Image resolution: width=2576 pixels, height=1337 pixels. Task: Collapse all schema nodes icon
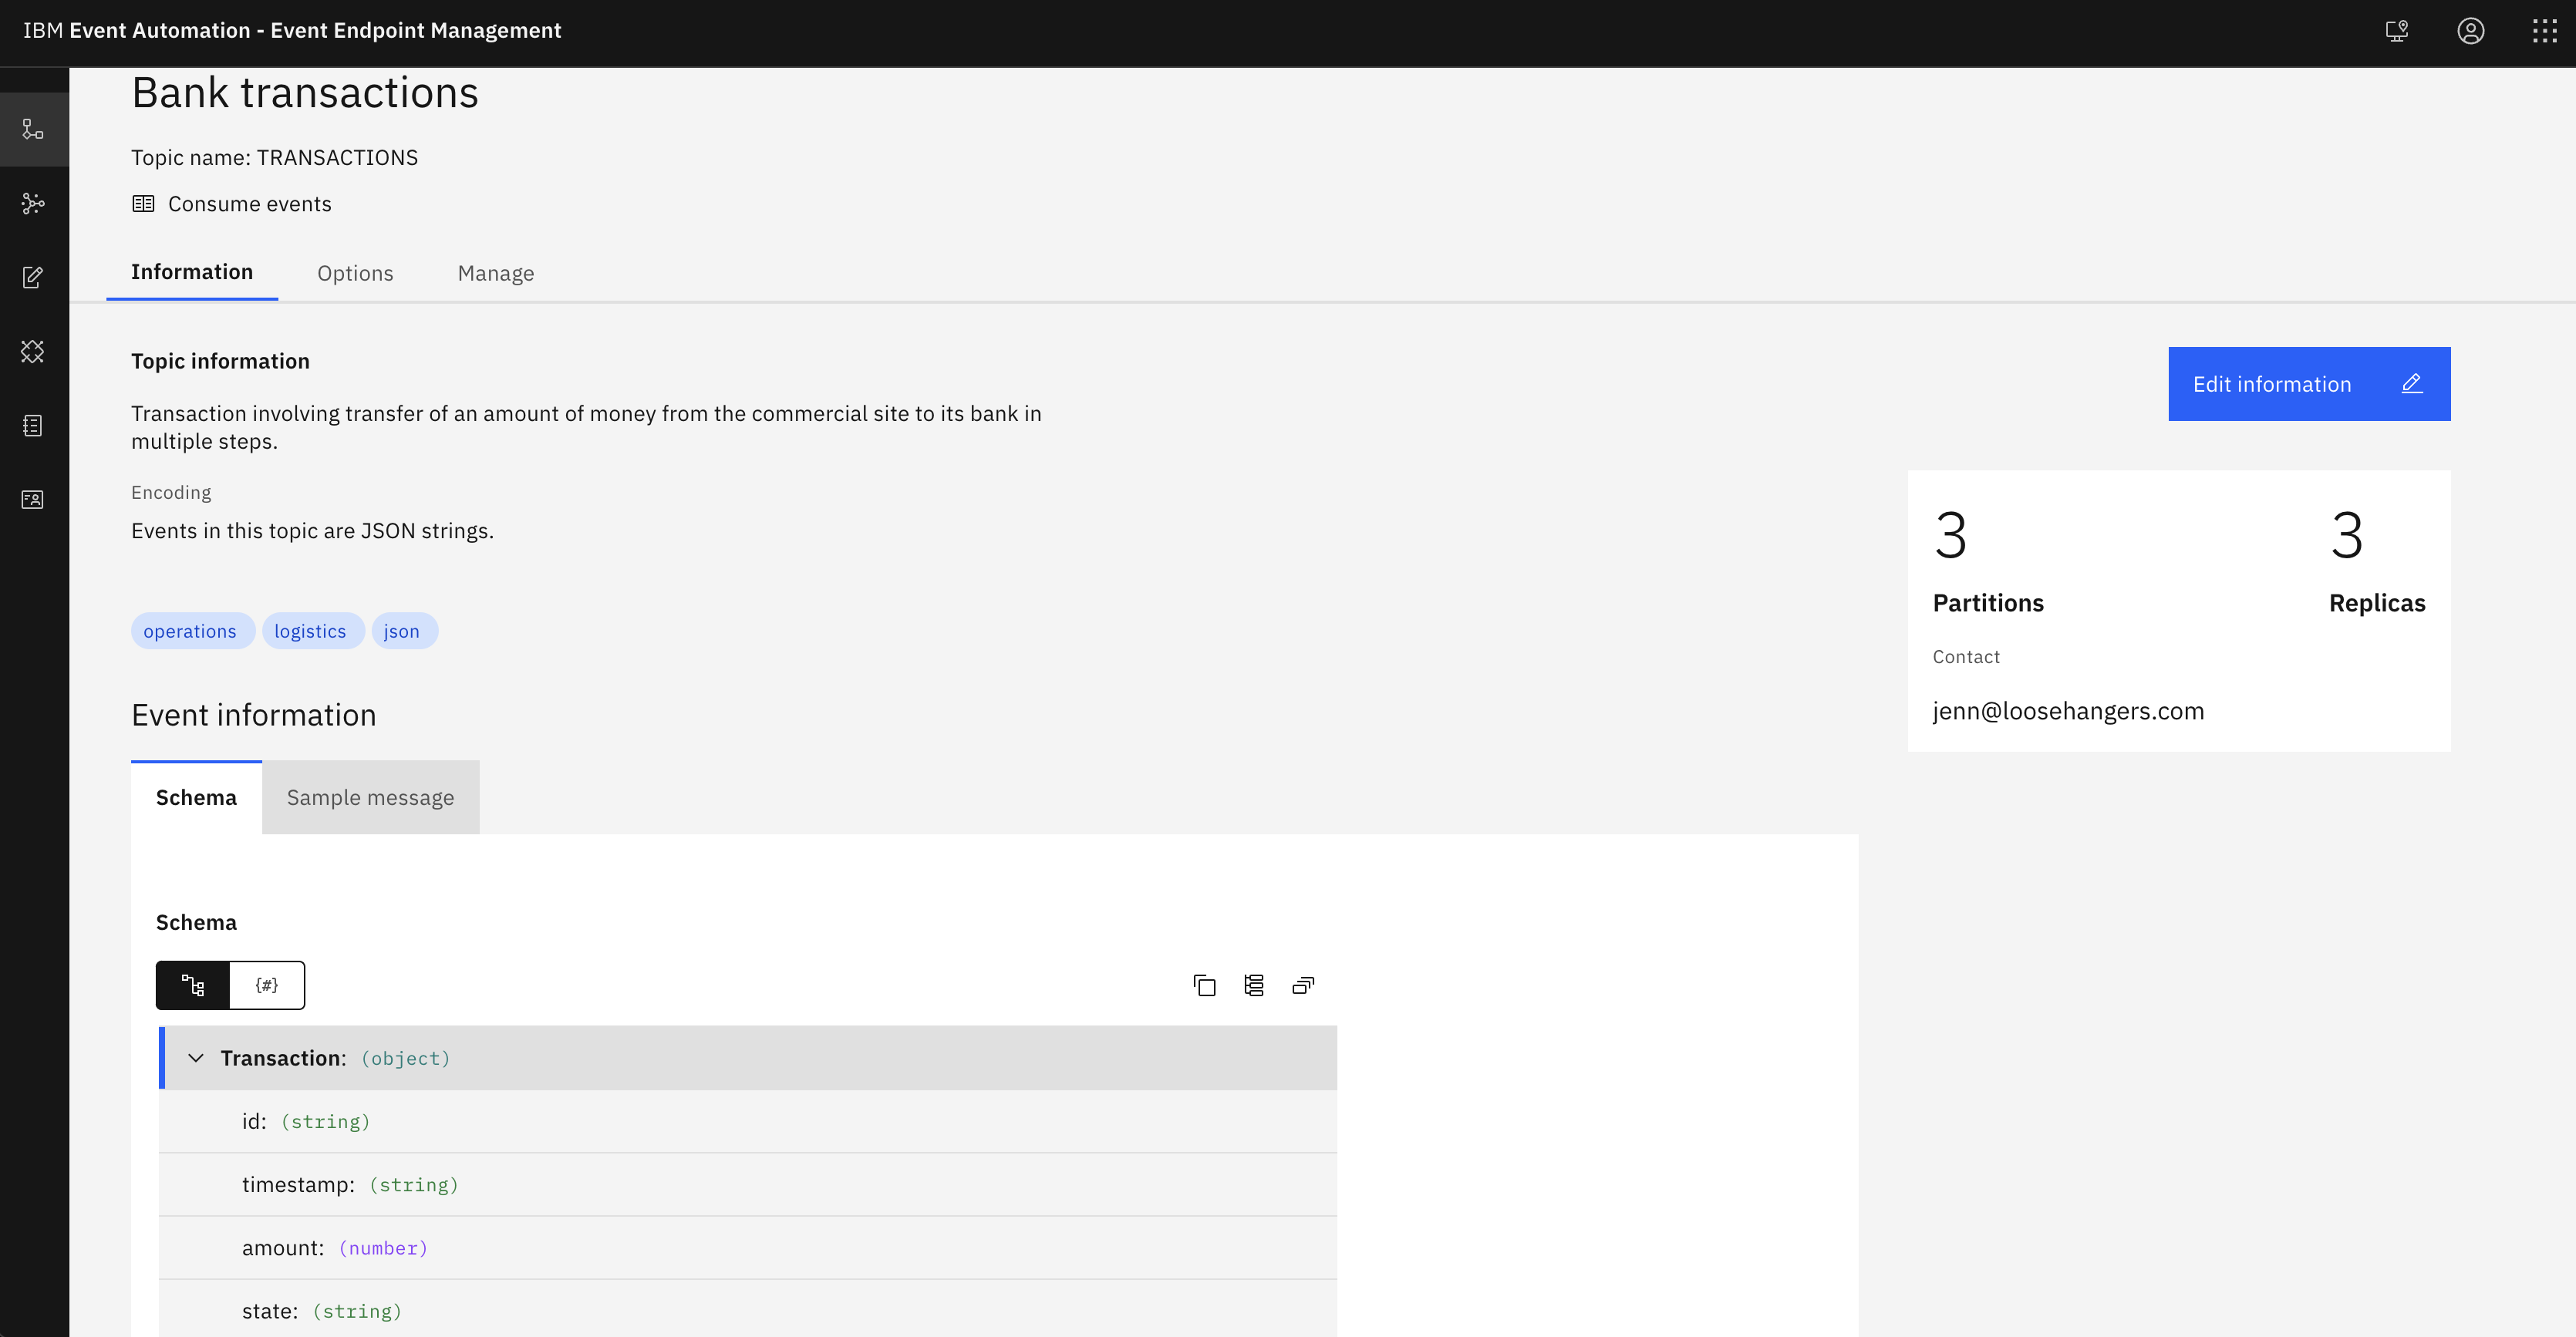point(1303,985)
